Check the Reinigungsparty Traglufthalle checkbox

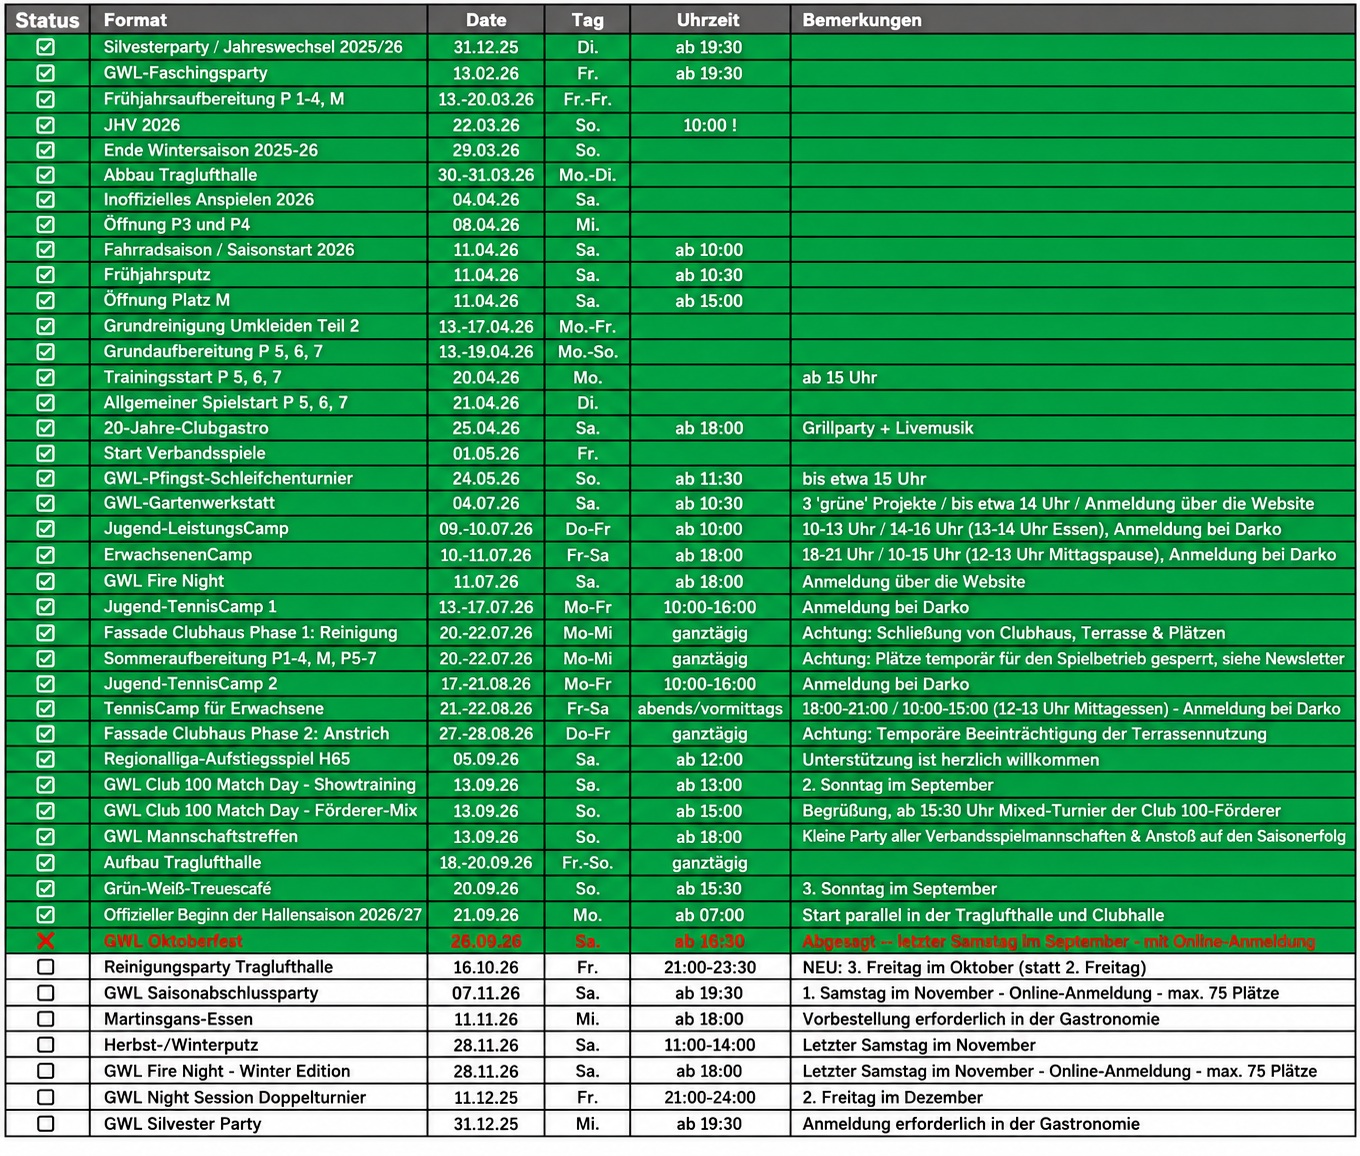46,967
